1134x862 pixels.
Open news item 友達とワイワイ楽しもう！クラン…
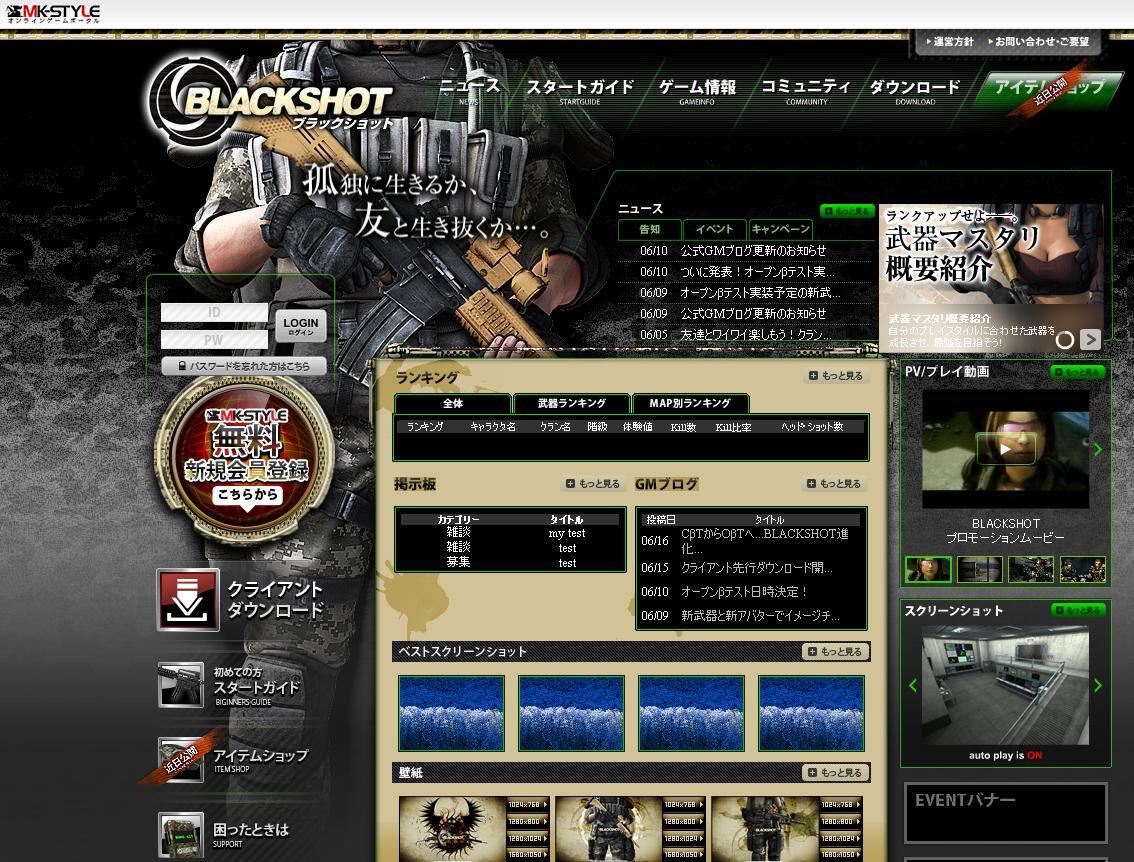pyautogui.click(x=756, y=335)
